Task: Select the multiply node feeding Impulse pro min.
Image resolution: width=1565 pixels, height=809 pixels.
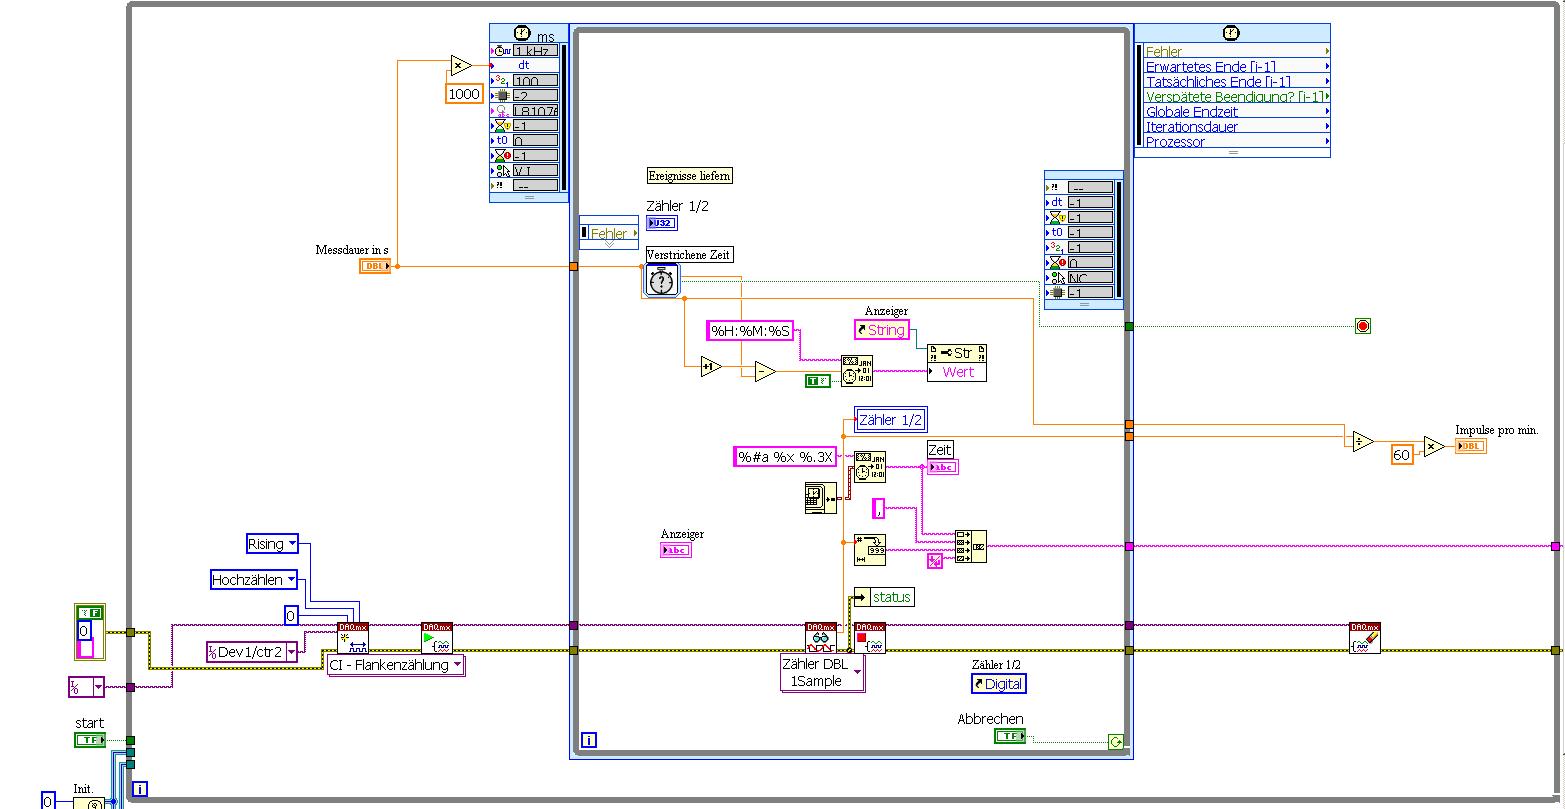Action: 1435,446
